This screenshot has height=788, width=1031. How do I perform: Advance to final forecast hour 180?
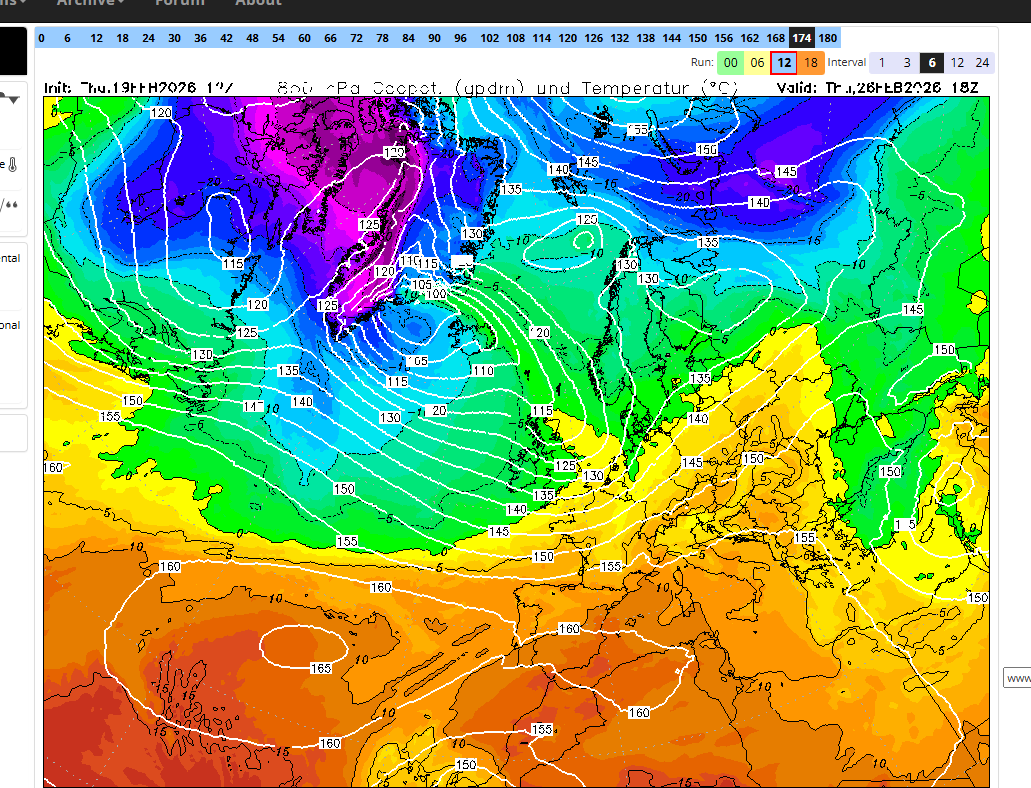(x=828, y=38)
